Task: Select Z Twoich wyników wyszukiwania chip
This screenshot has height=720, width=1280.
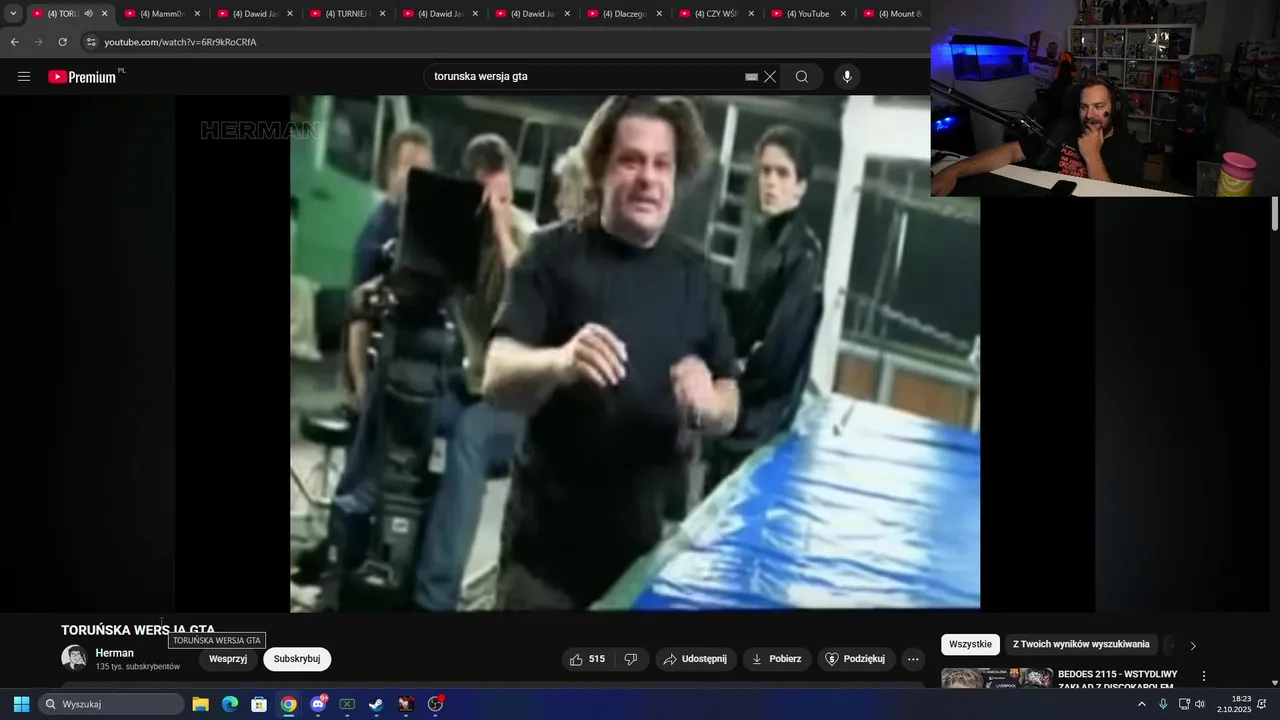Action: (x=1081, y=644)
